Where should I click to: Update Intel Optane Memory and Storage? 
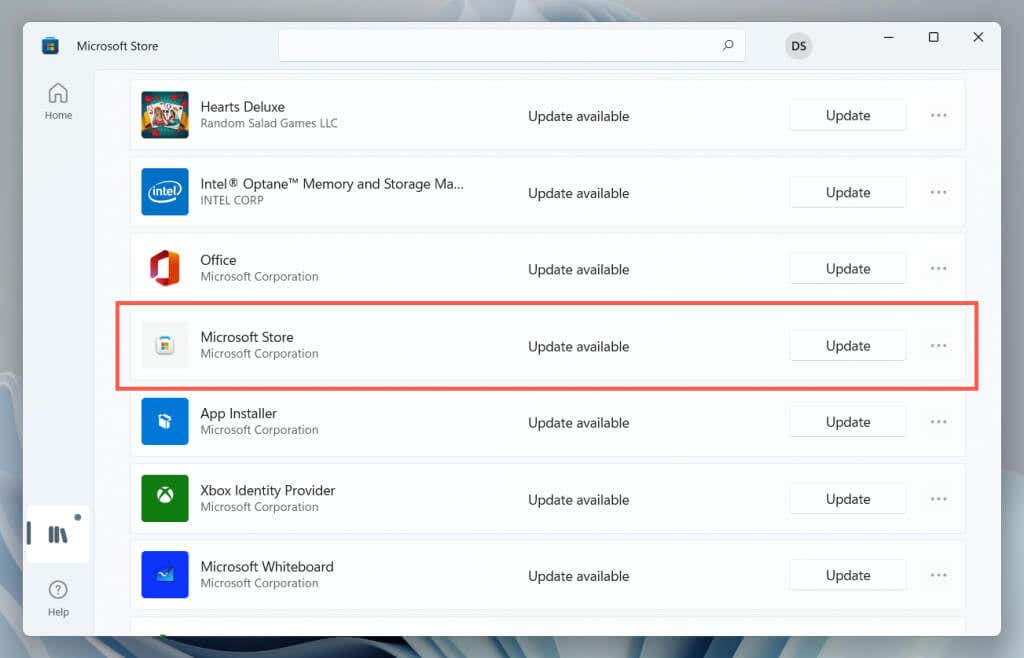[x=848, y=192]
